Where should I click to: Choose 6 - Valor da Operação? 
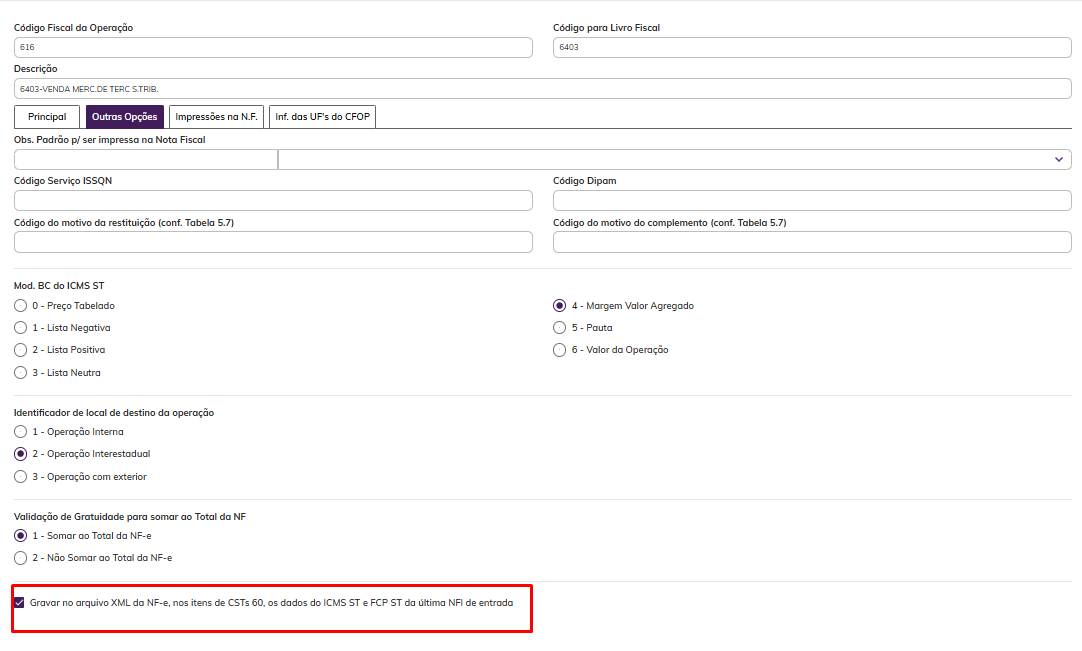[x=560, y=350]
